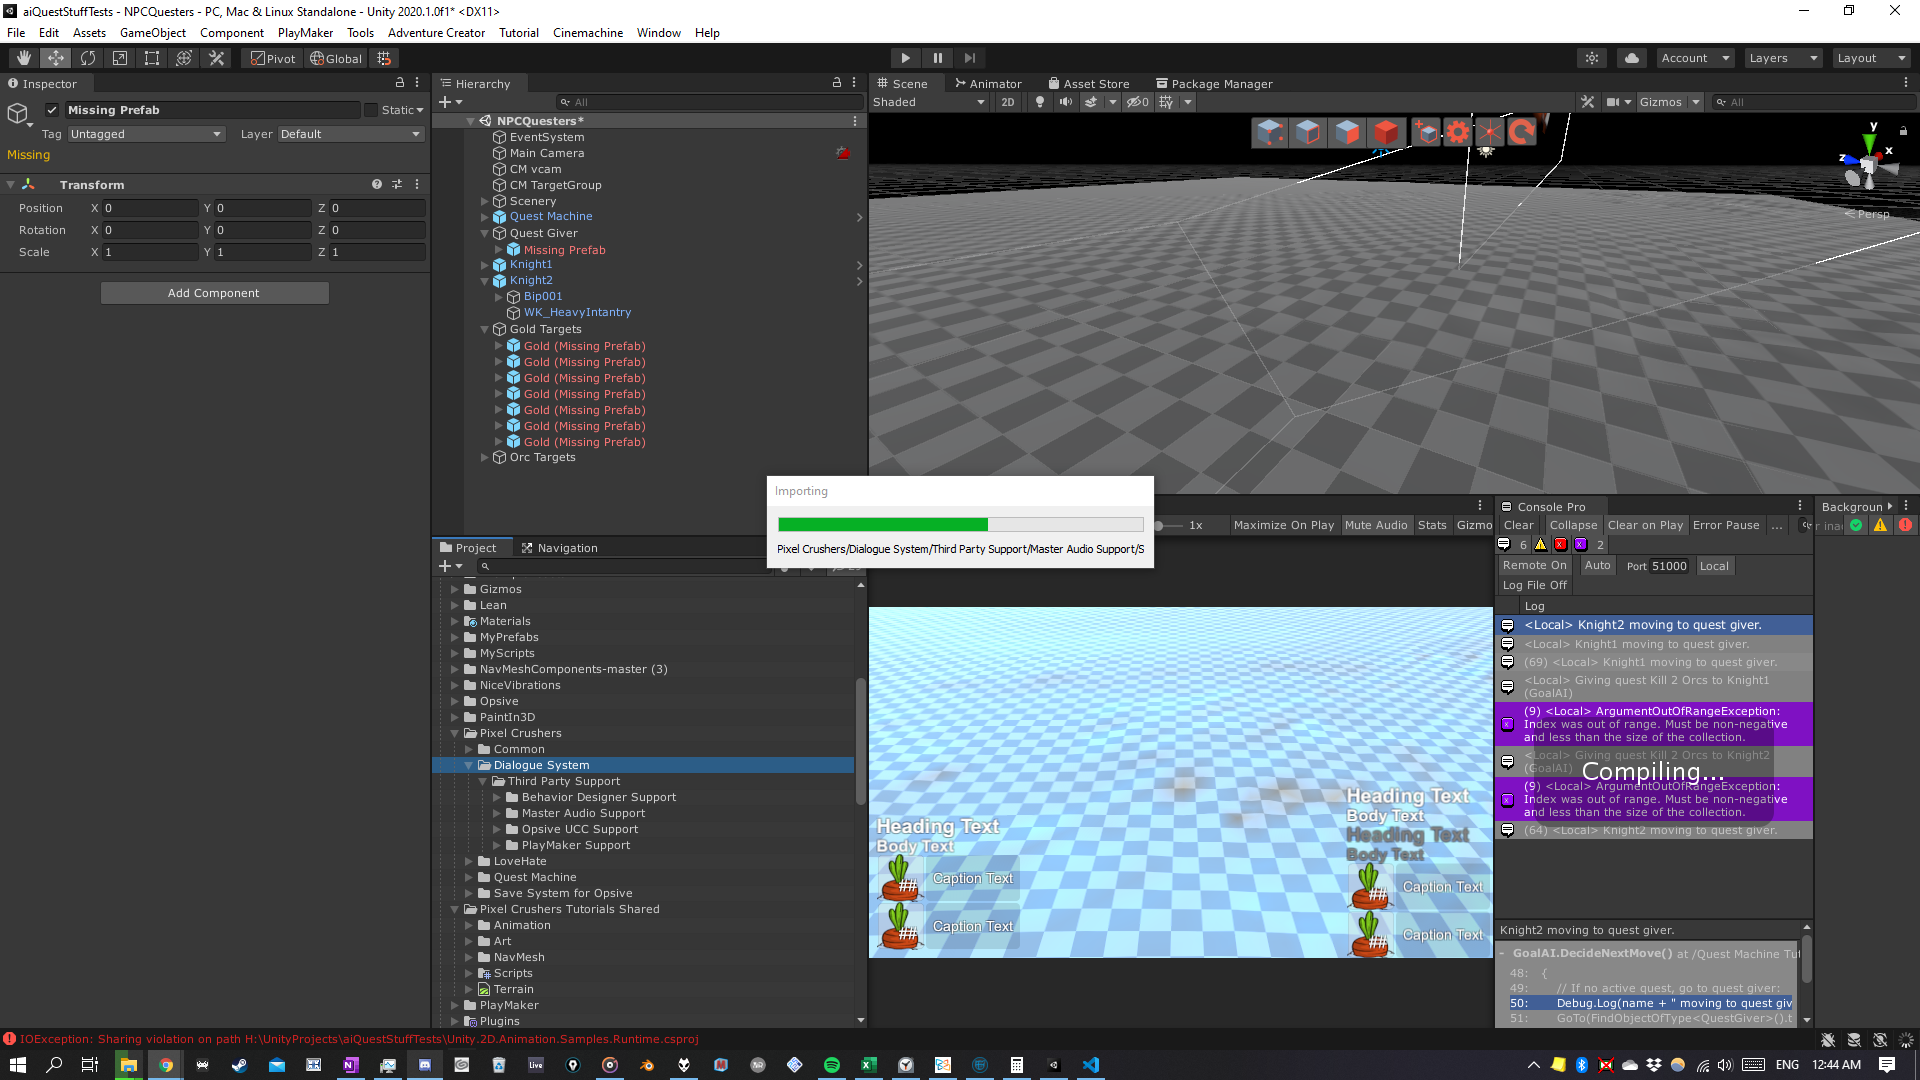Viewport: 1920px width, 1080px height.
Task: Toggle scene effects skybox icon
Action: tap(1091, 102)
